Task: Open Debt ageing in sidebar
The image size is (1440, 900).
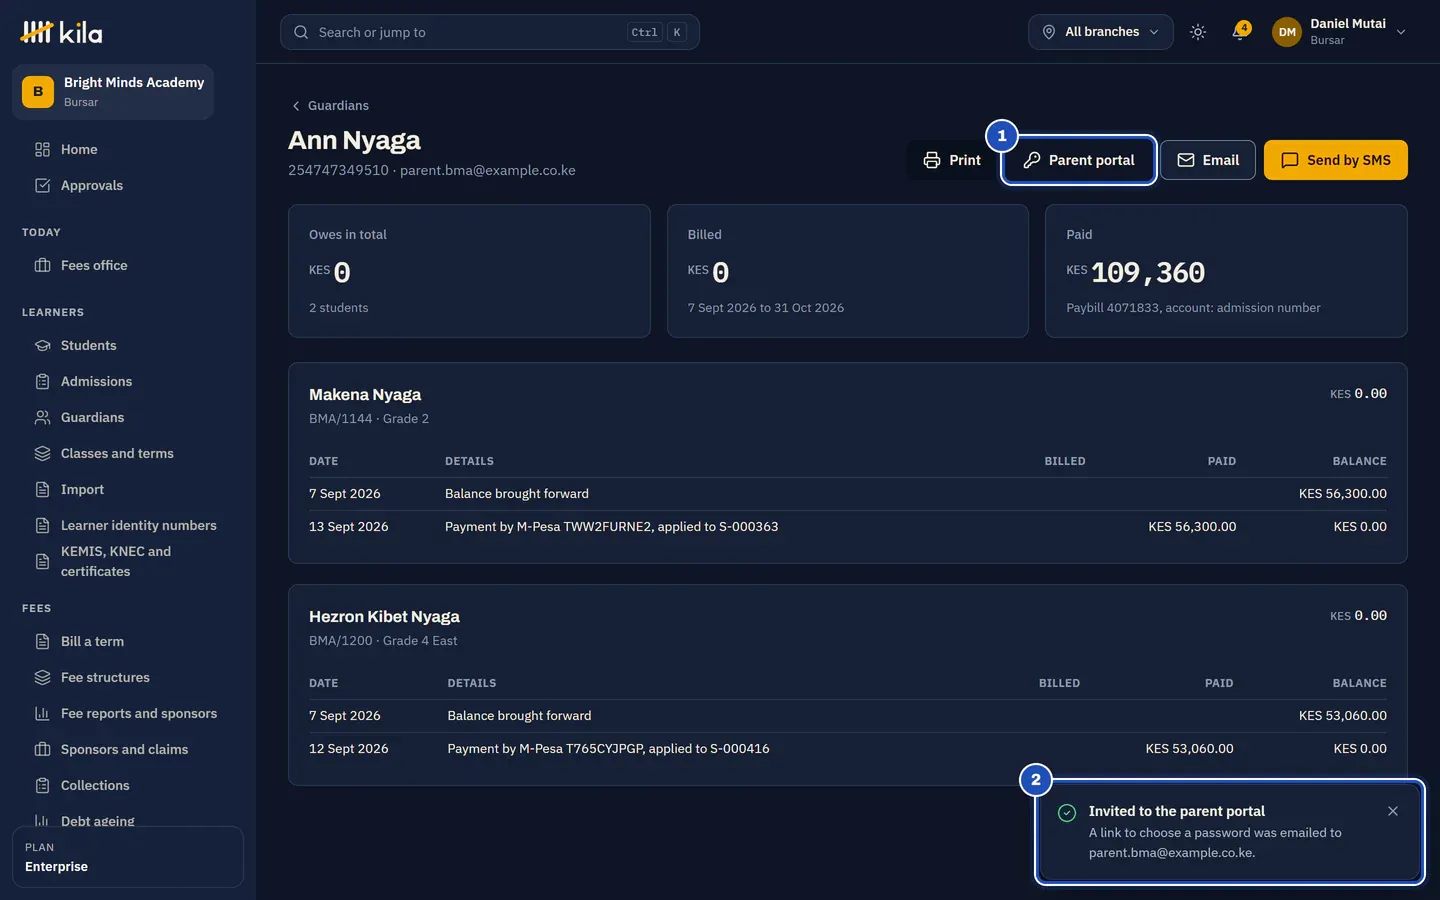Action: coord(97,821)
